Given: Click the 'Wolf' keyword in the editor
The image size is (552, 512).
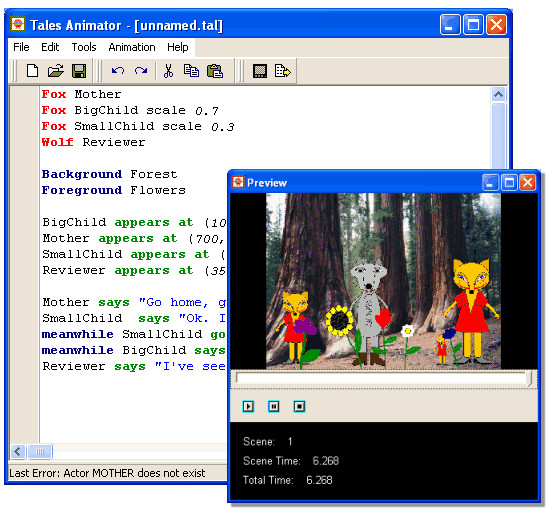Looking at the screenshot, I should [x=57, y=142].
